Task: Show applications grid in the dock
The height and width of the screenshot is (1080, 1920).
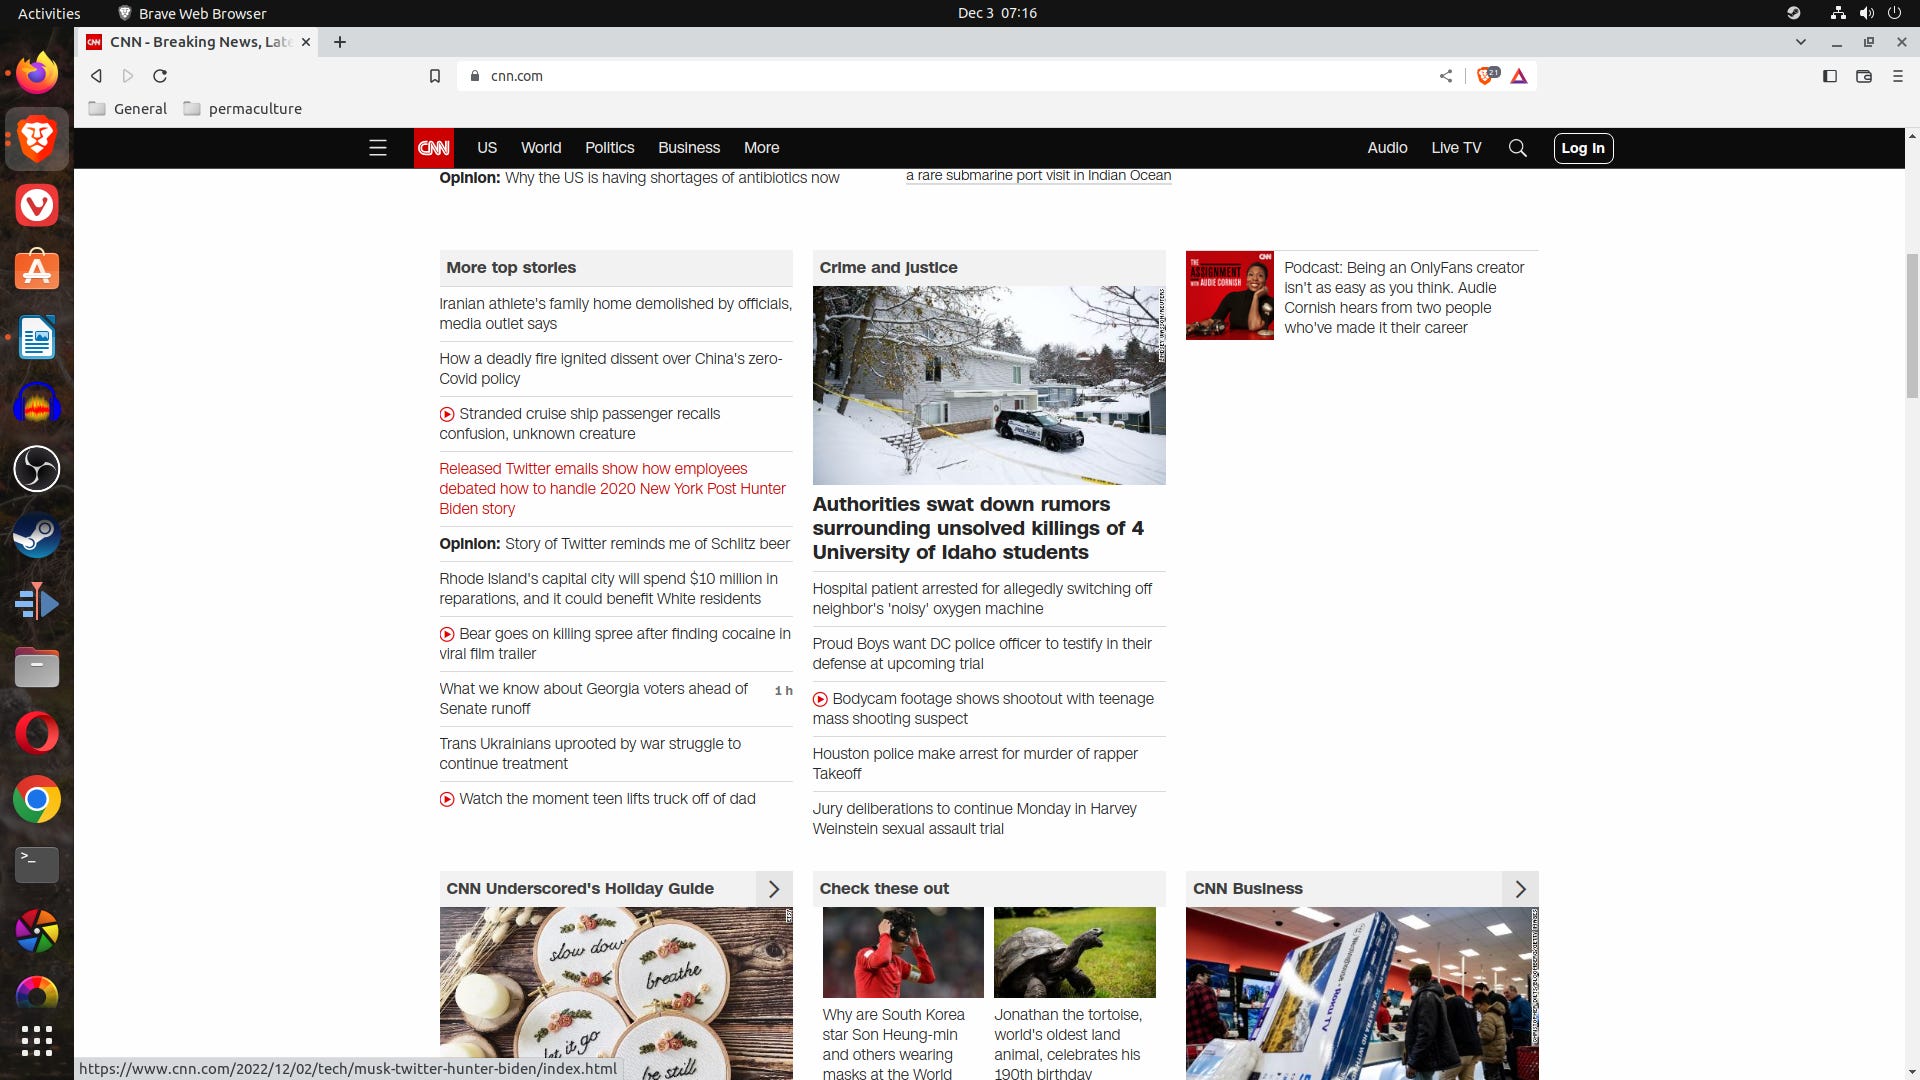Action: coord(37,1040)
